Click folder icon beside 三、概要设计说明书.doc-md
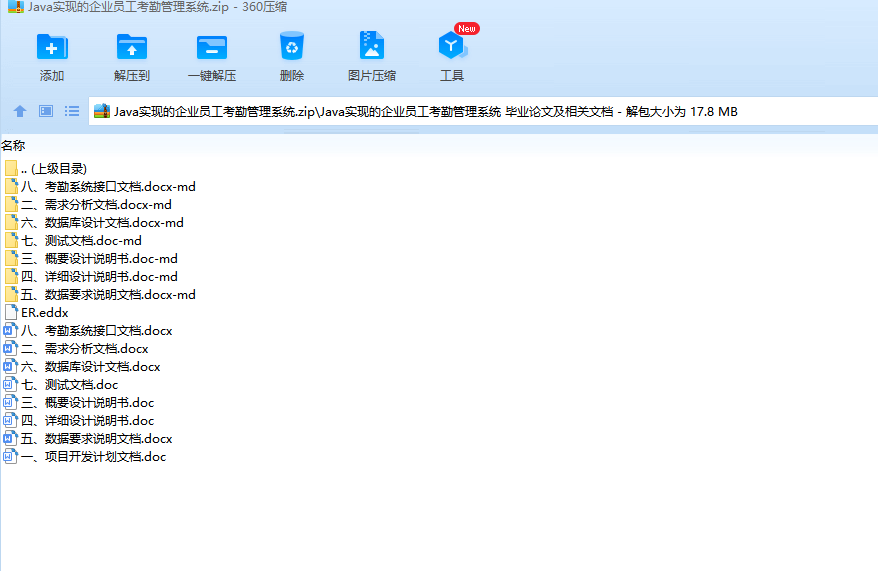878x571 pixels. click(x=11, y=258)
